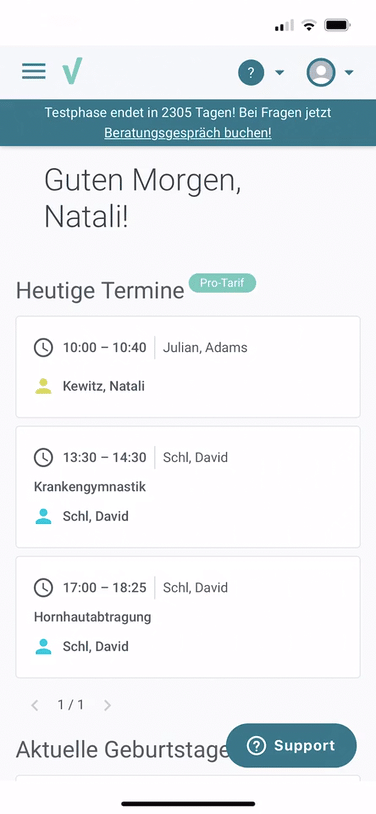
Task: Click clock icon of 13:30 appointment
Action: (x=43, y=457)
